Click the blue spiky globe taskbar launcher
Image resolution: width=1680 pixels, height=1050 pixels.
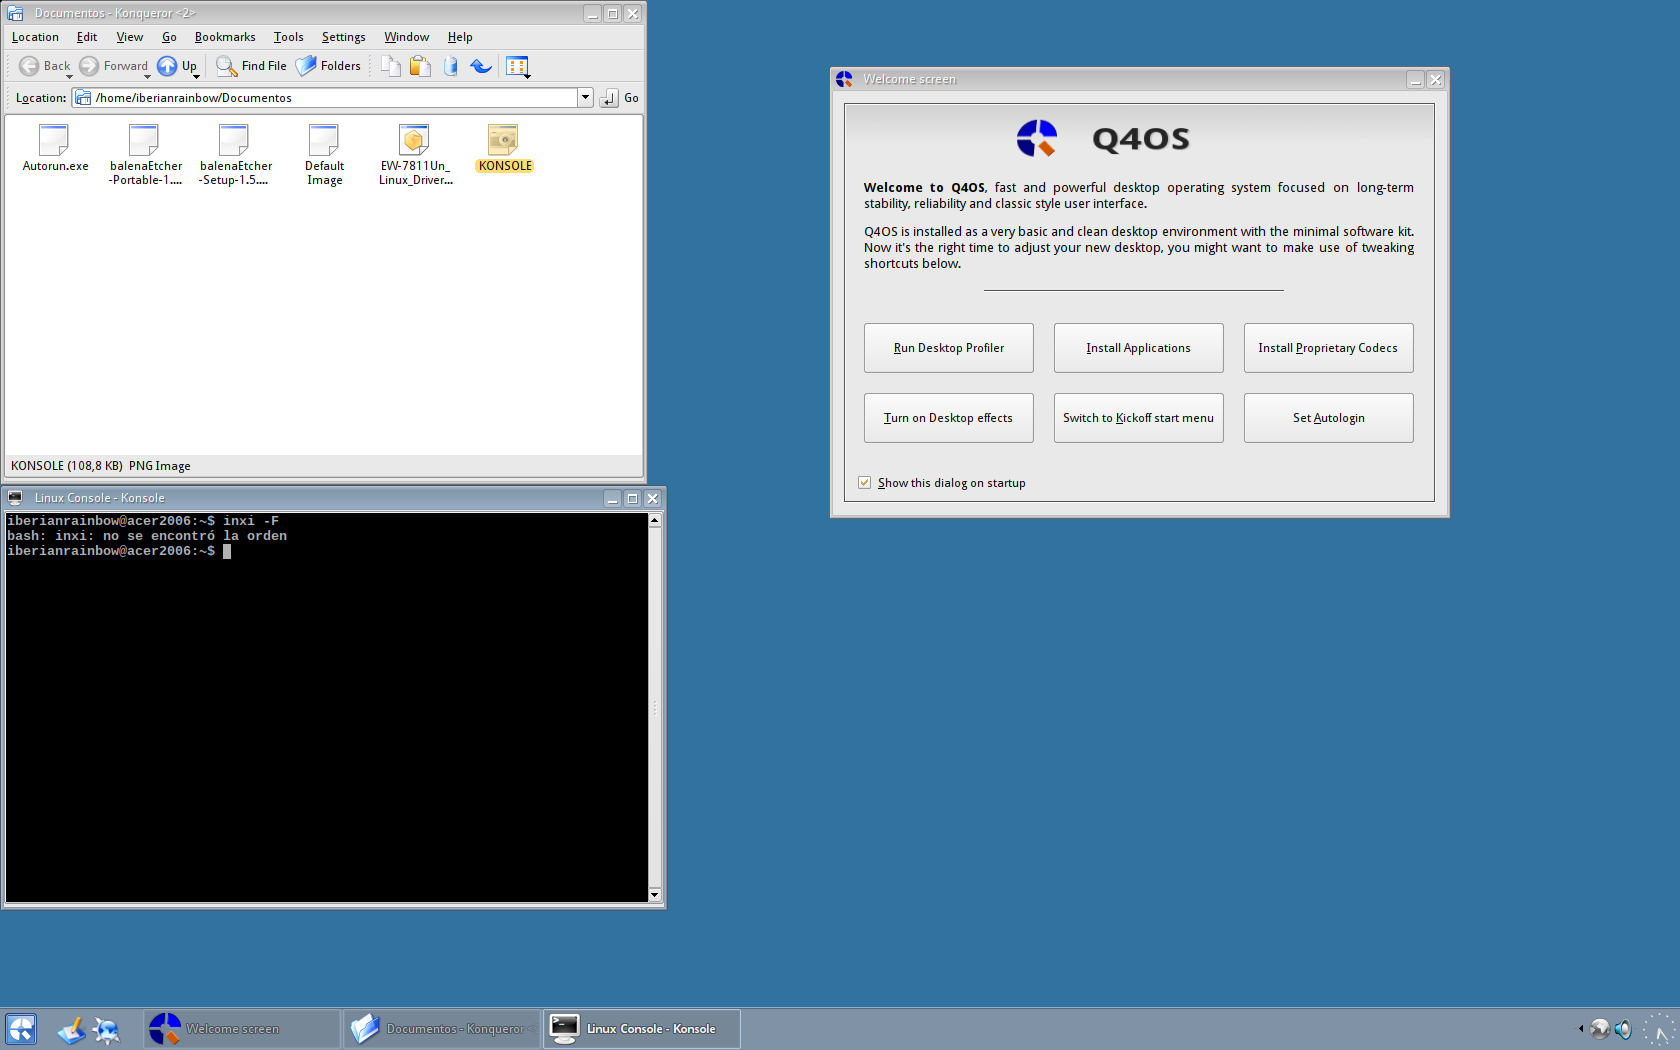[106, 1029]
